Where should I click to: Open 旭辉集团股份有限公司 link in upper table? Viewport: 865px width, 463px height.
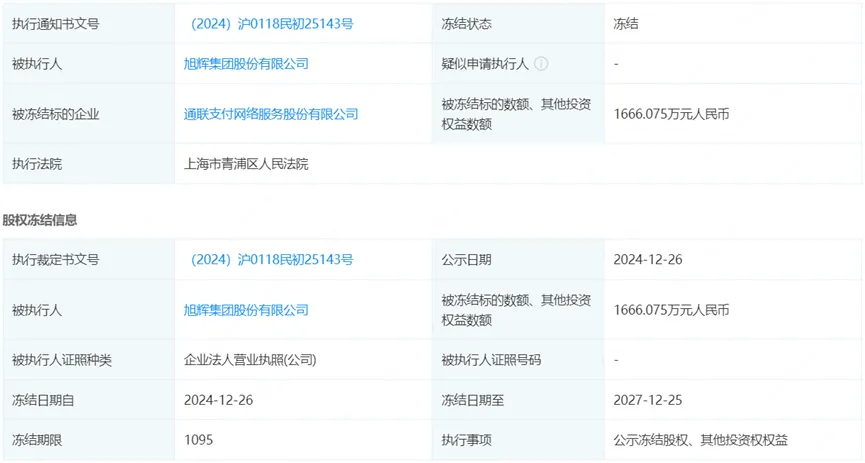pos(246,64)
